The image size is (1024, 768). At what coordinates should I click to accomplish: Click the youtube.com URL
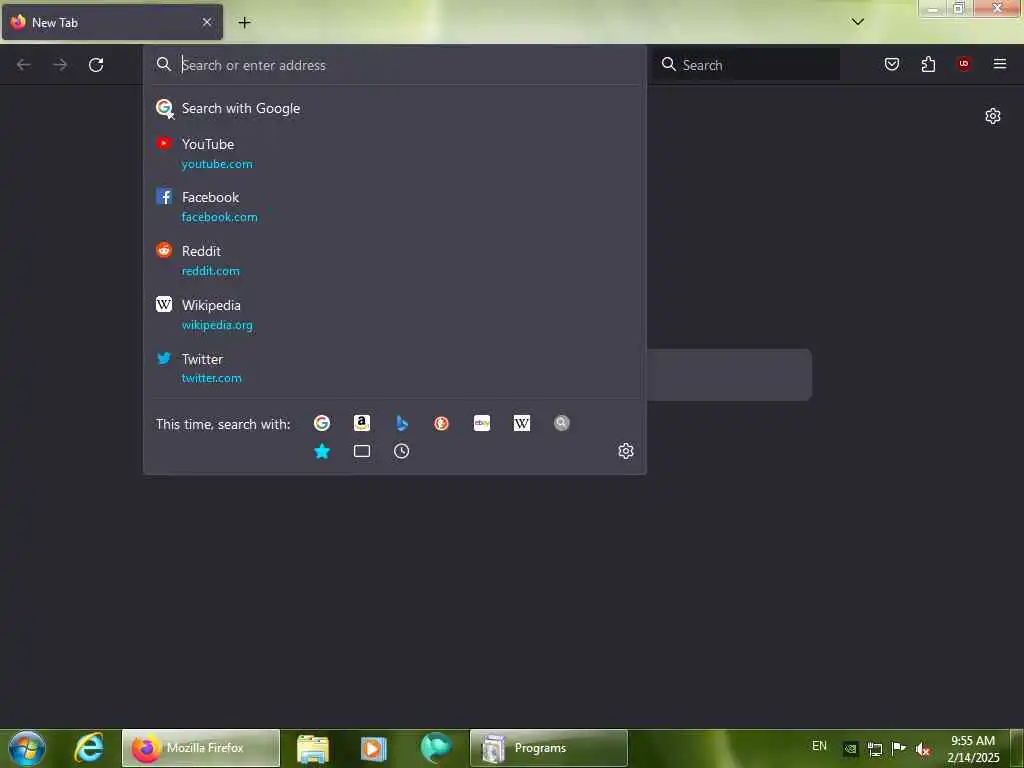pyautogui.click(x=217, y=164)
